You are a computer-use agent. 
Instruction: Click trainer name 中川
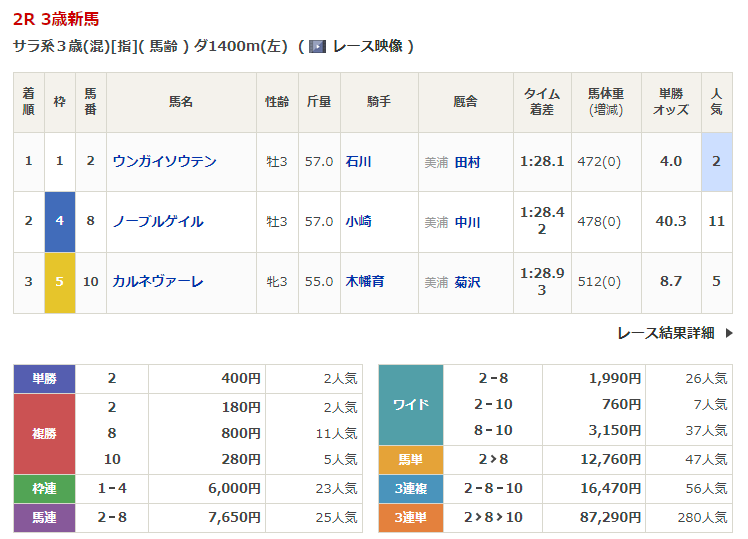[467, 222]
